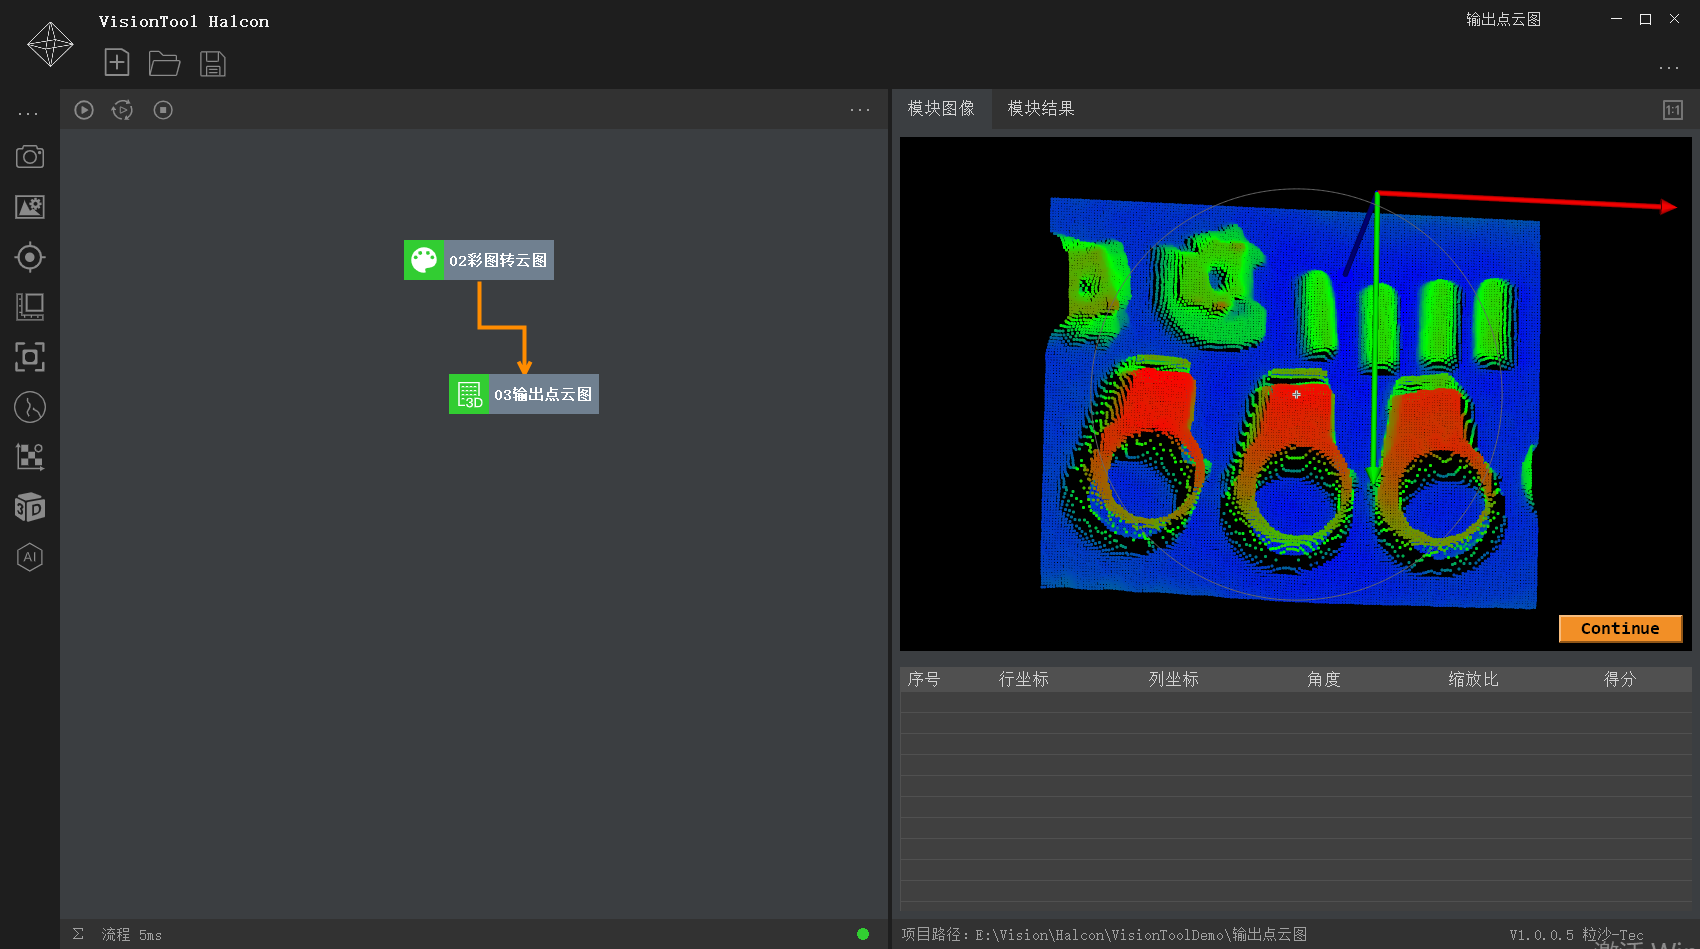Switch to 模块图像 tab
This screenshot has width=1700, height=949.
(941, 108)
